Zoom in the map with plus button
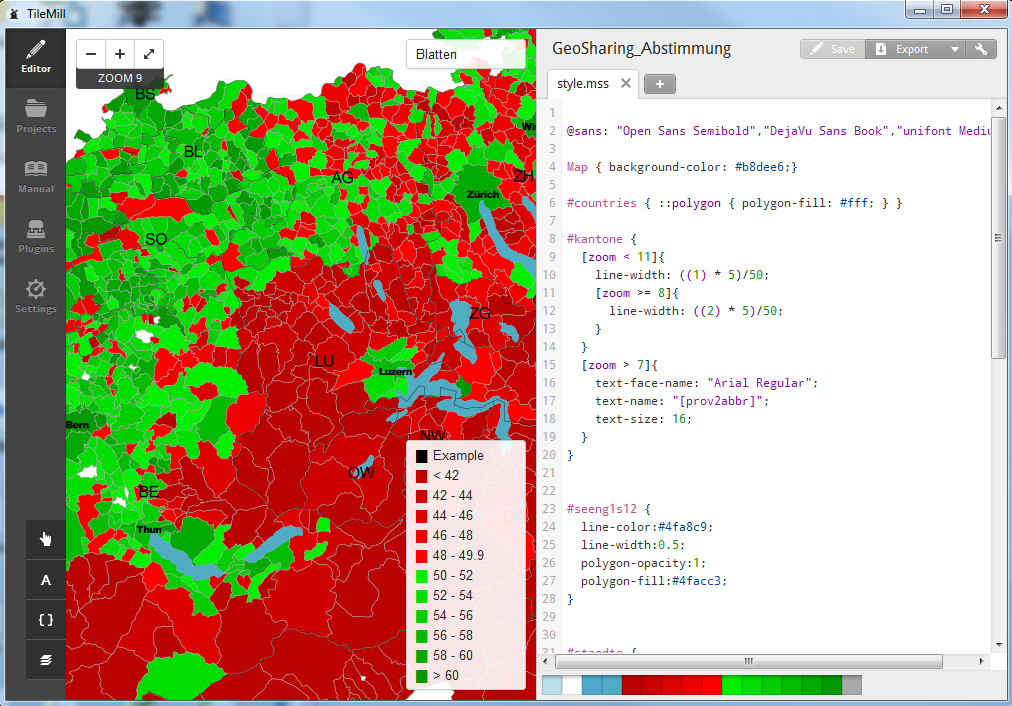1012x706 pixels. click(120, 54)
